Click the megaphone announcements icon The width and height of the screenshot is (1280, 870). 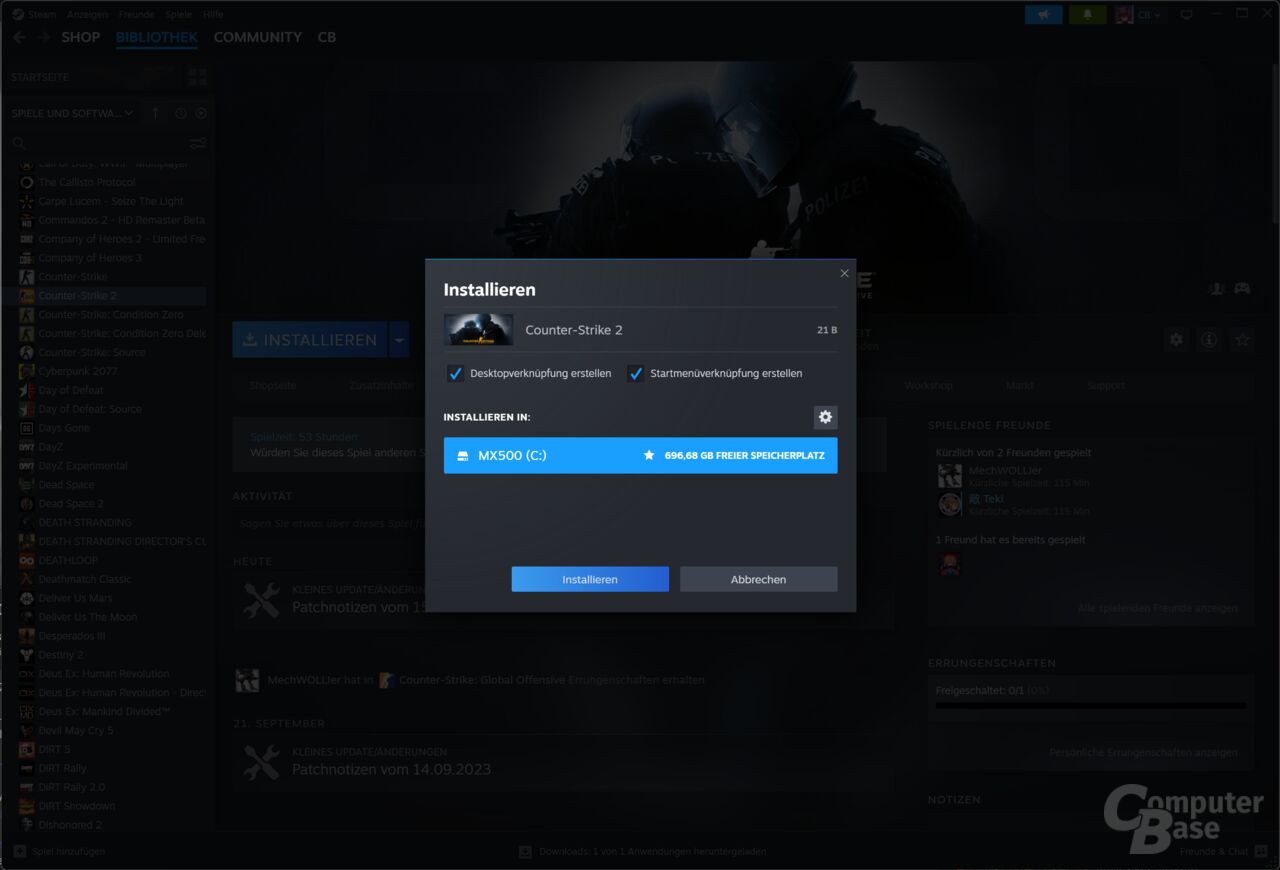(x=1044, y=15)
